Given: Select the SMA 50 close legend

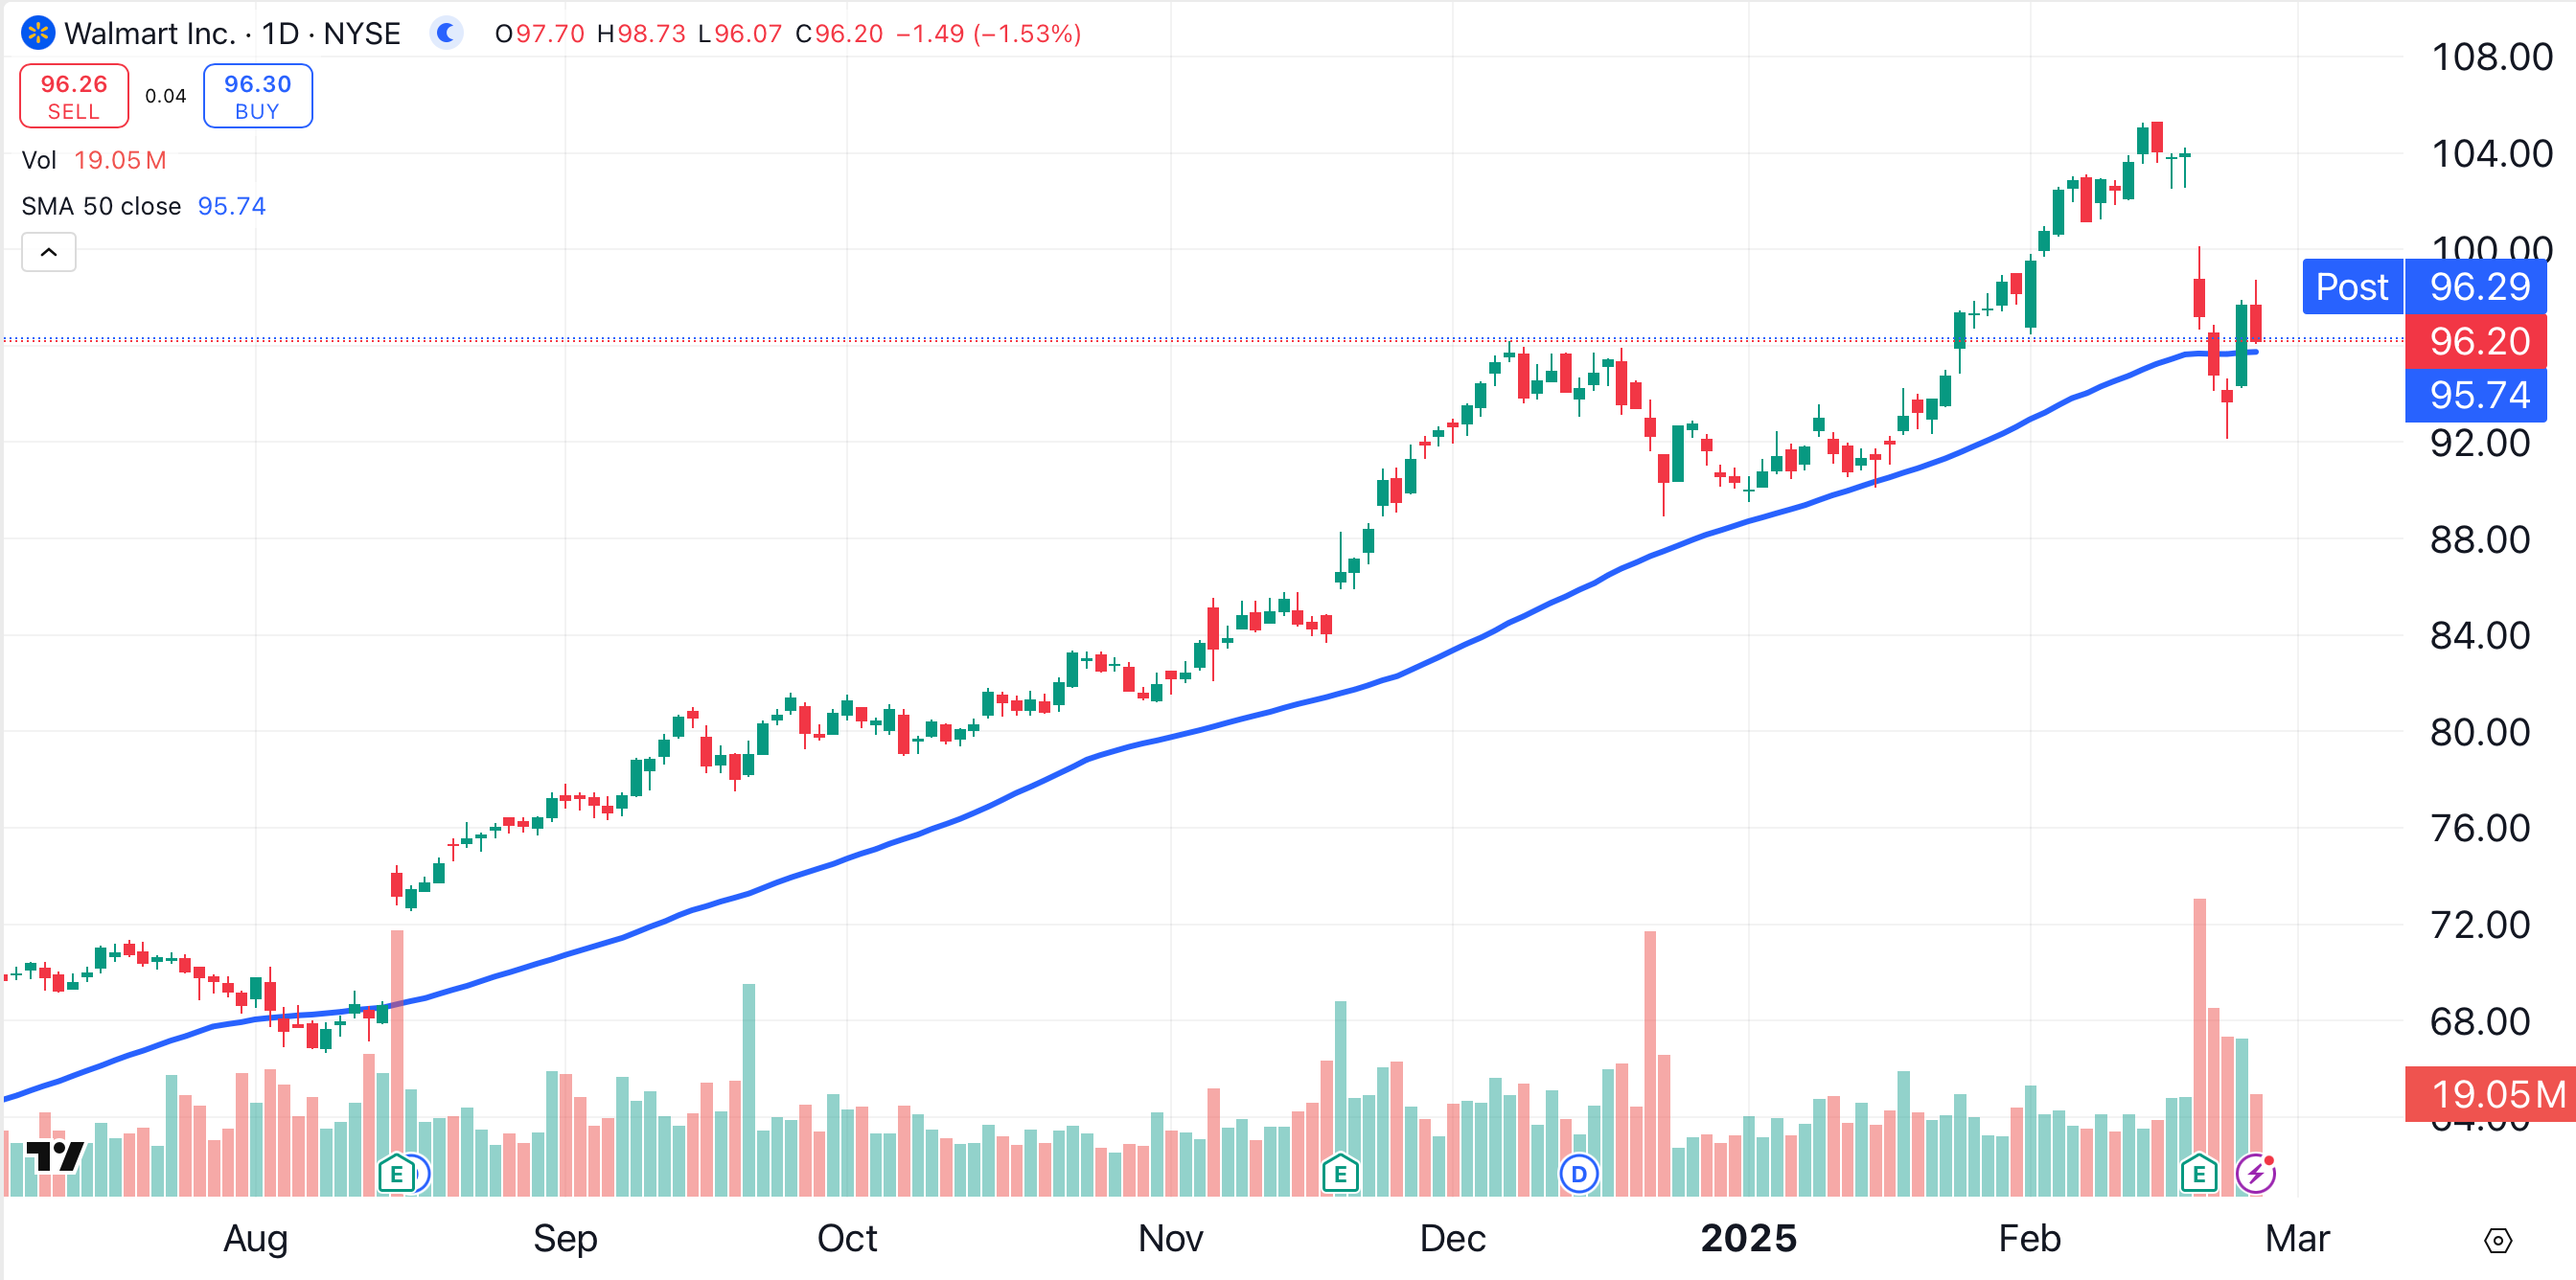Looking at the screenshot, I should pyautogui.click(x=101, y=206).
